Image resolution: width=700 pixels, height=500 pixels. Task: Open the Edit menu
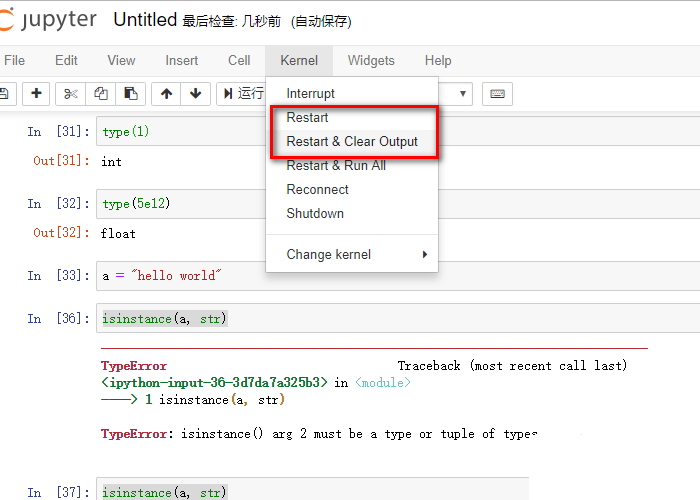point(66,60)
